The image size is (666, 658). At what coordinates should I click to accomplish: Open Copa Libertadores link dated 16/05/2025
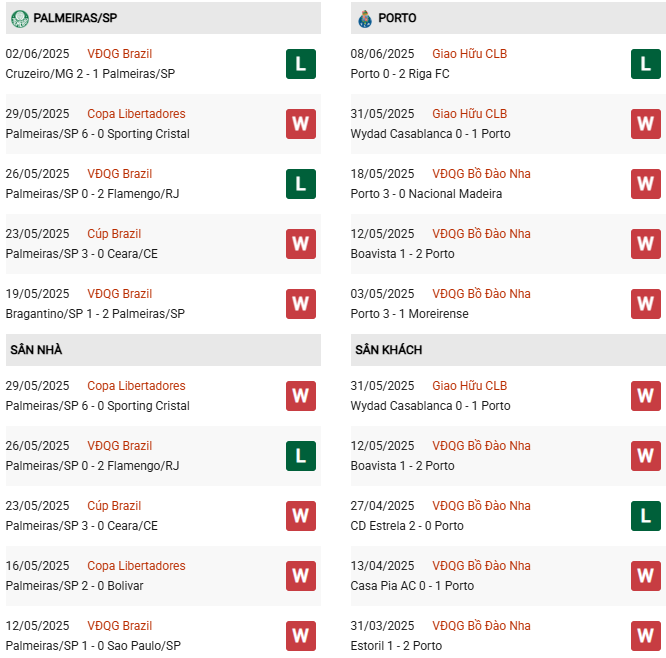pos(136,566)
